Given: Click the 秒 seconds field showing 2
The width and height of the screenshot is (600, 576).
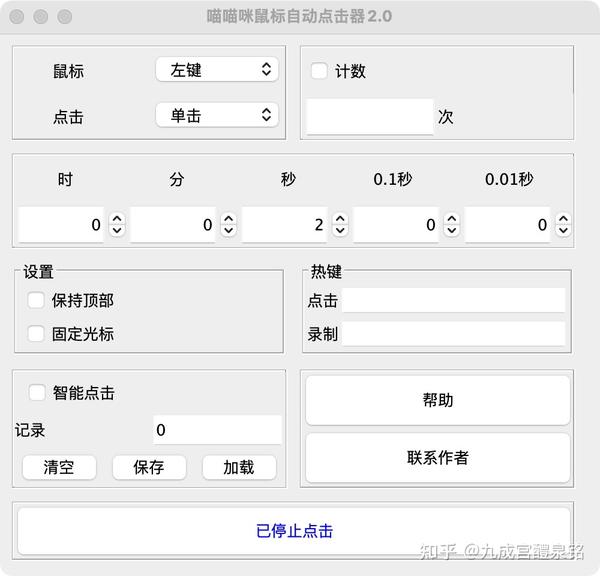Looking at the screenshot, I should click(x=284, y=225).
